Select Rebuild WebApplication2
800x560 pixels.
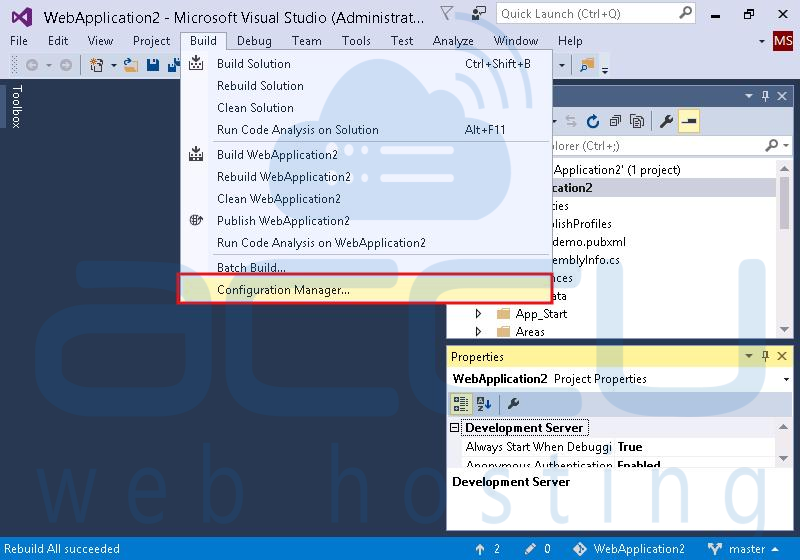[366, 176]
